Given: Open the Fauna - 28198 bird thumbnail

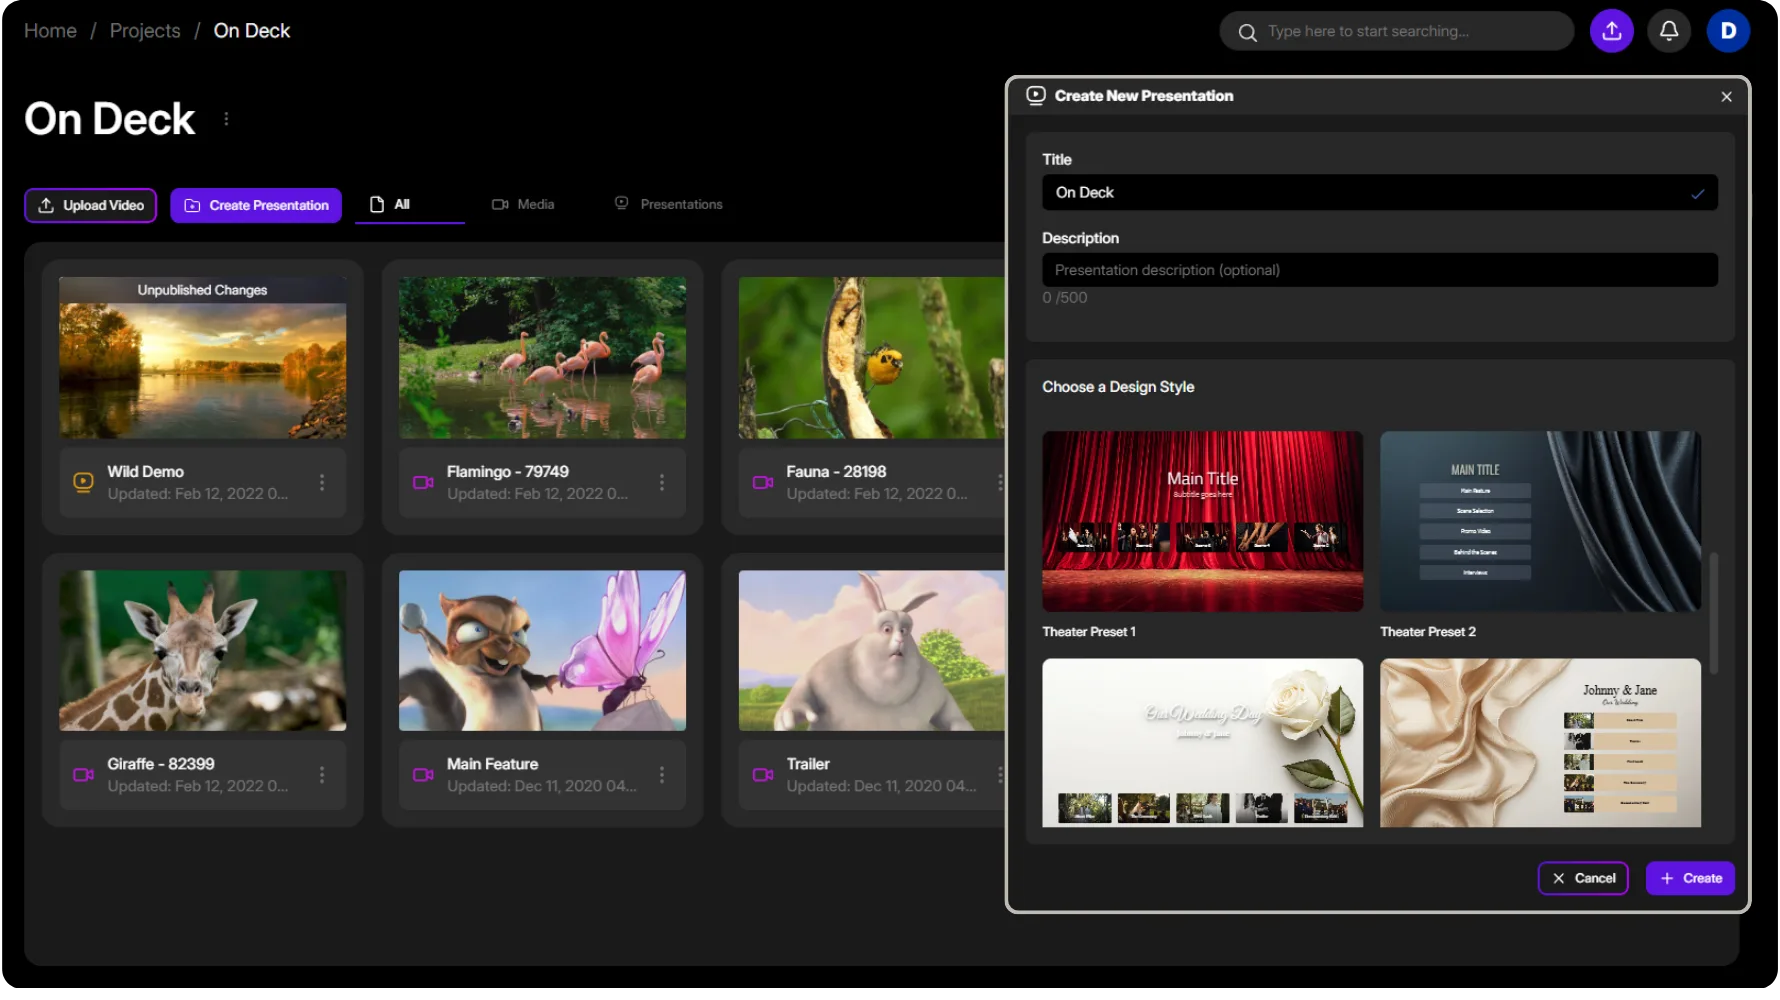Looking at the screenshot, I should [871, 358].
